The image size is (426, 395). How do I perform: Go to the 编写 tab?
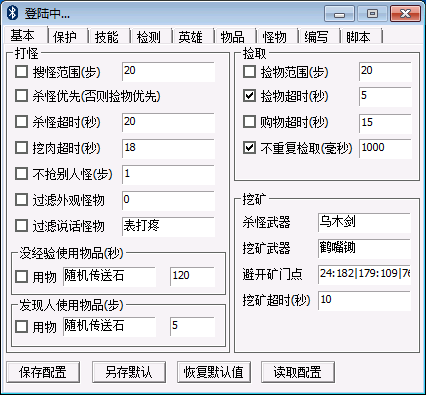[316, 37]
